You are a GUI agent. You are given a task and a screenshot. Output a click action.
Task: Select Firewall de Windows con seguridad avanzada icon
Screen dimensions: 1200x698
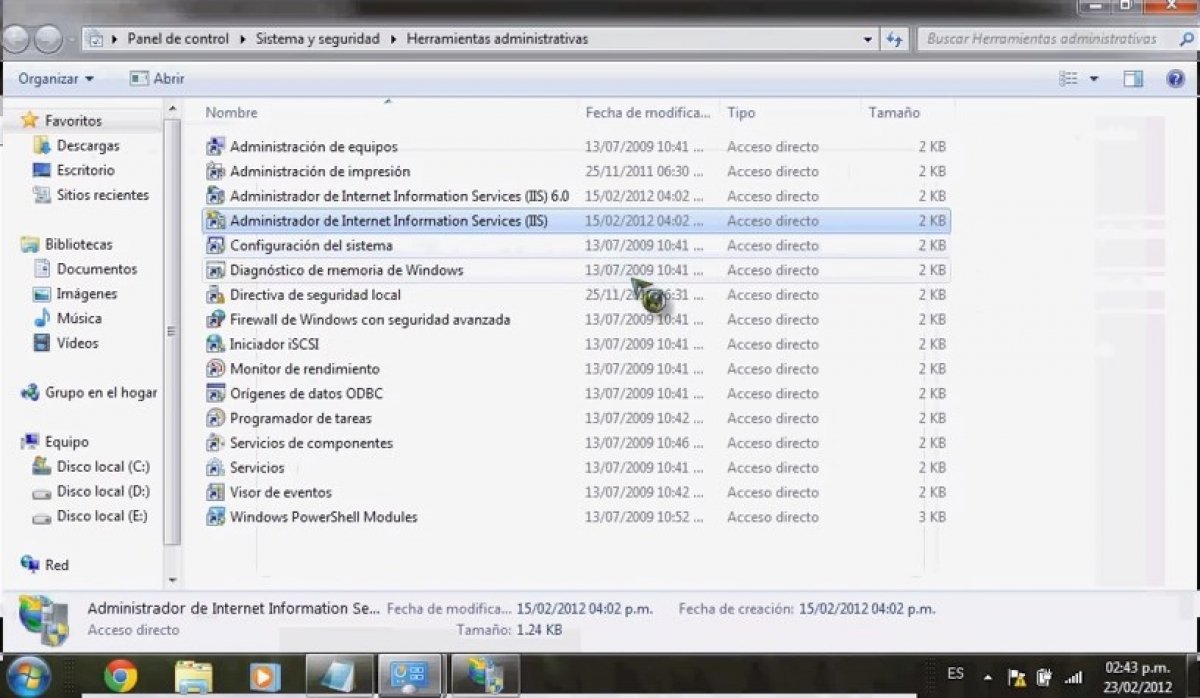coord(215,320)
